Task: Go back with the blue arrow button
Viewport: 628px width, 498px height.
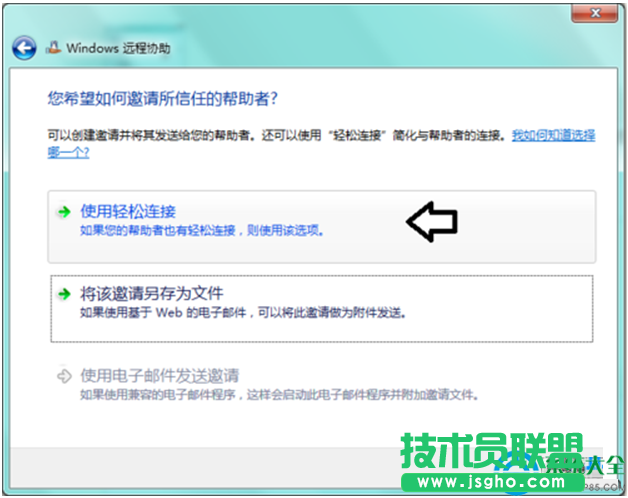Action: coord(24,48)
